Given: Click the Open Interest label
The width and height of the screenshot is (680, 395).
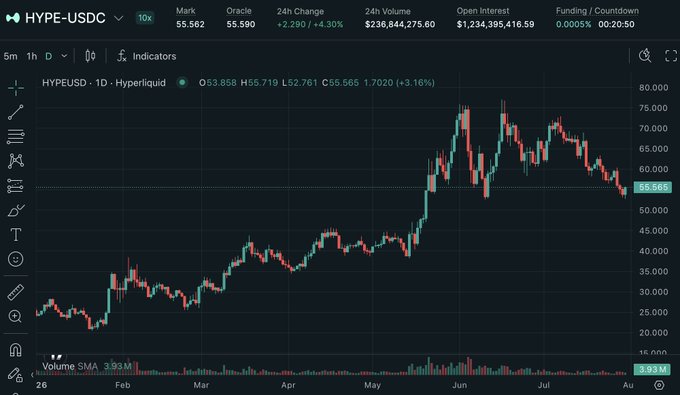Looking at the screenshot, I should pyautogui.click(x=483, y=11).
